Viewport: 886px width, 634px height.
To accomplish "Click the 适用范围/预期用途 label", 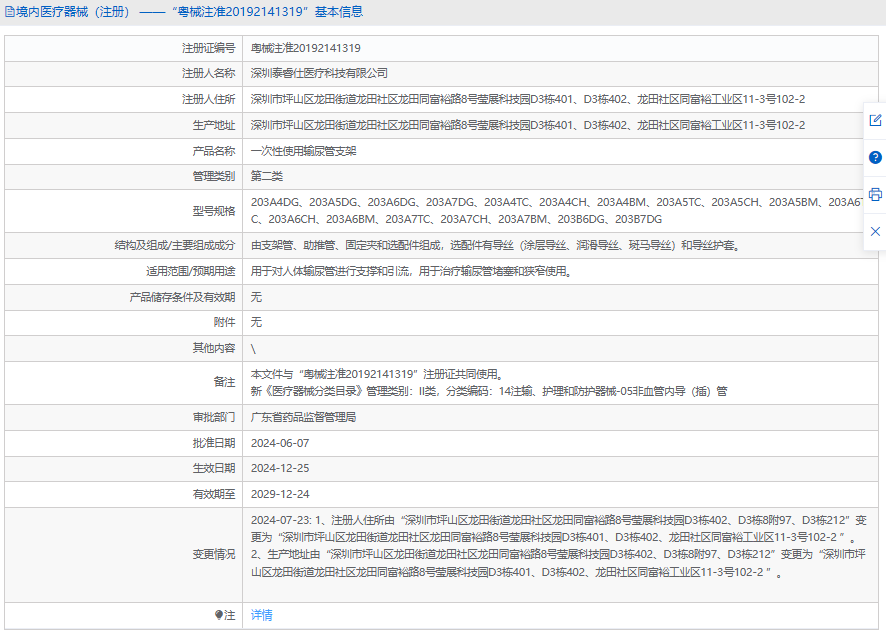I will (x=190, y=271).
